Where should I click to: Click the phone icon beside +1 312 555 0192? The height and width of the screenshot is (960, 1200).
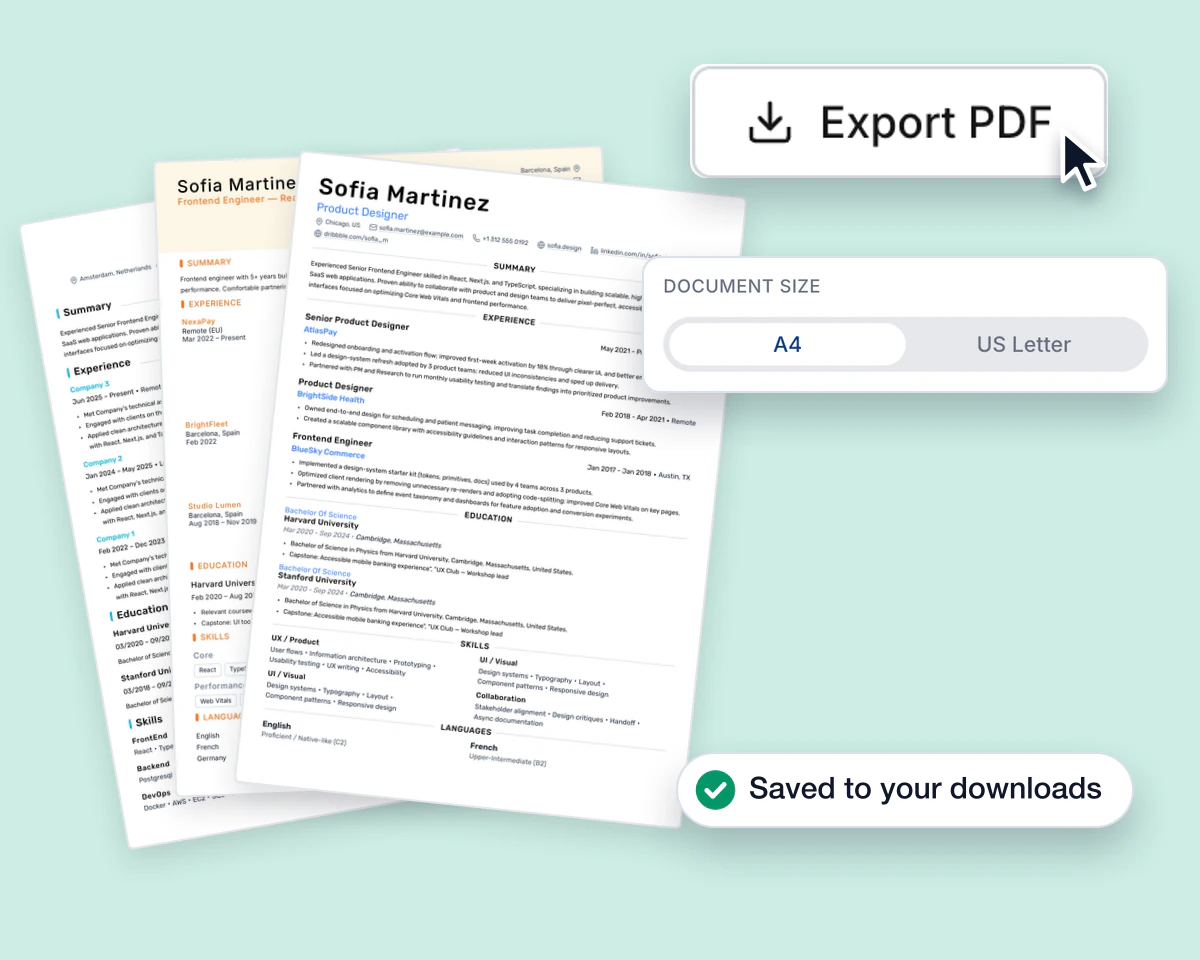(x=475, y=238)
